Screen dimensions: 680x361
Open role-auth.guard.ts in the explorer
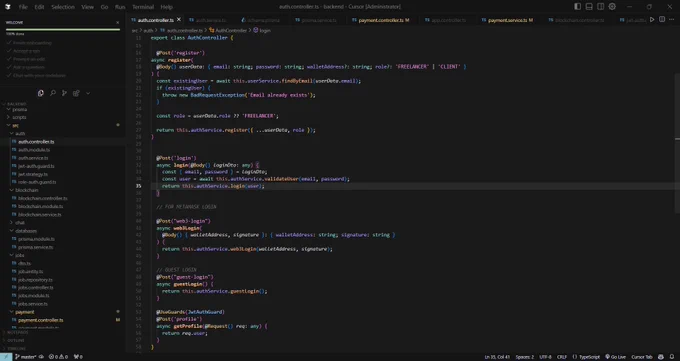37,182
